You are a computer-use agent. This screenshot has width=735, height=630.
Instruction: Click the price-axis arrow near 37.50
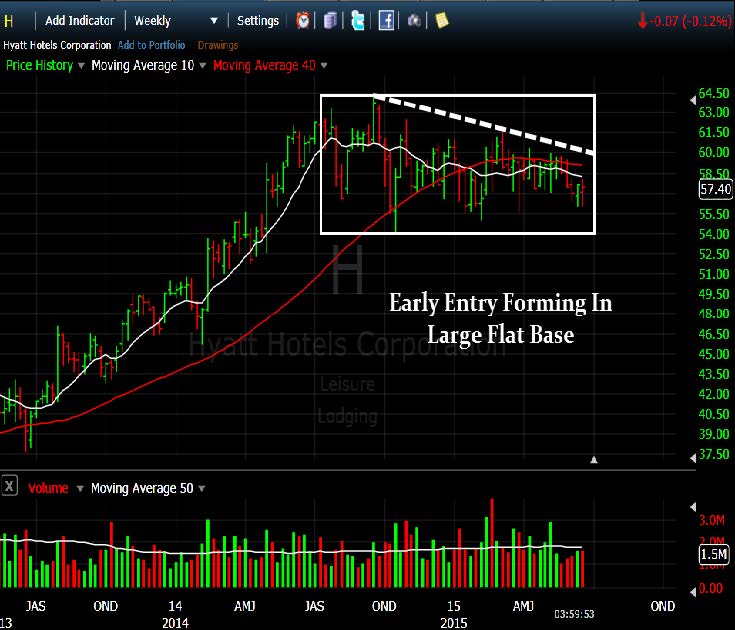[x=693, y=457]
